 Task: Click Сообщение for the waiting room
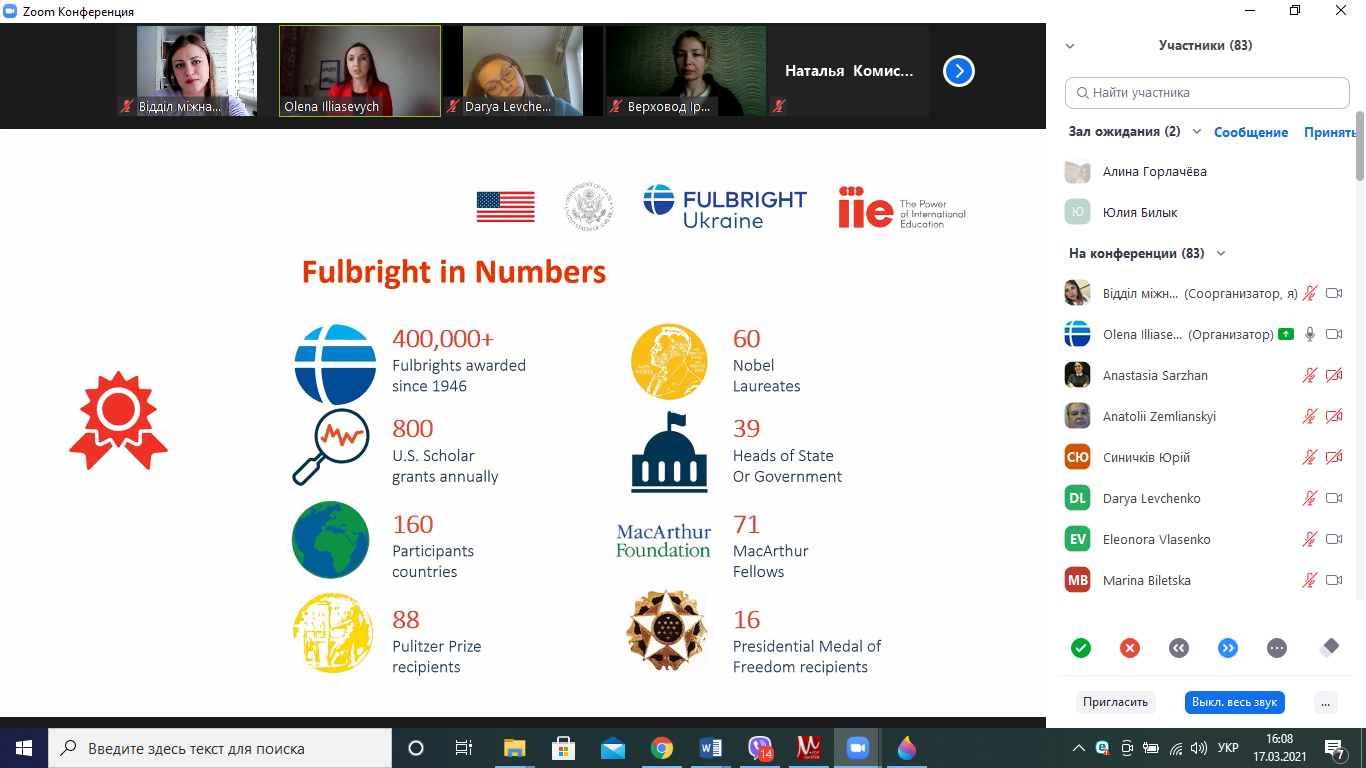point(1250,132)
